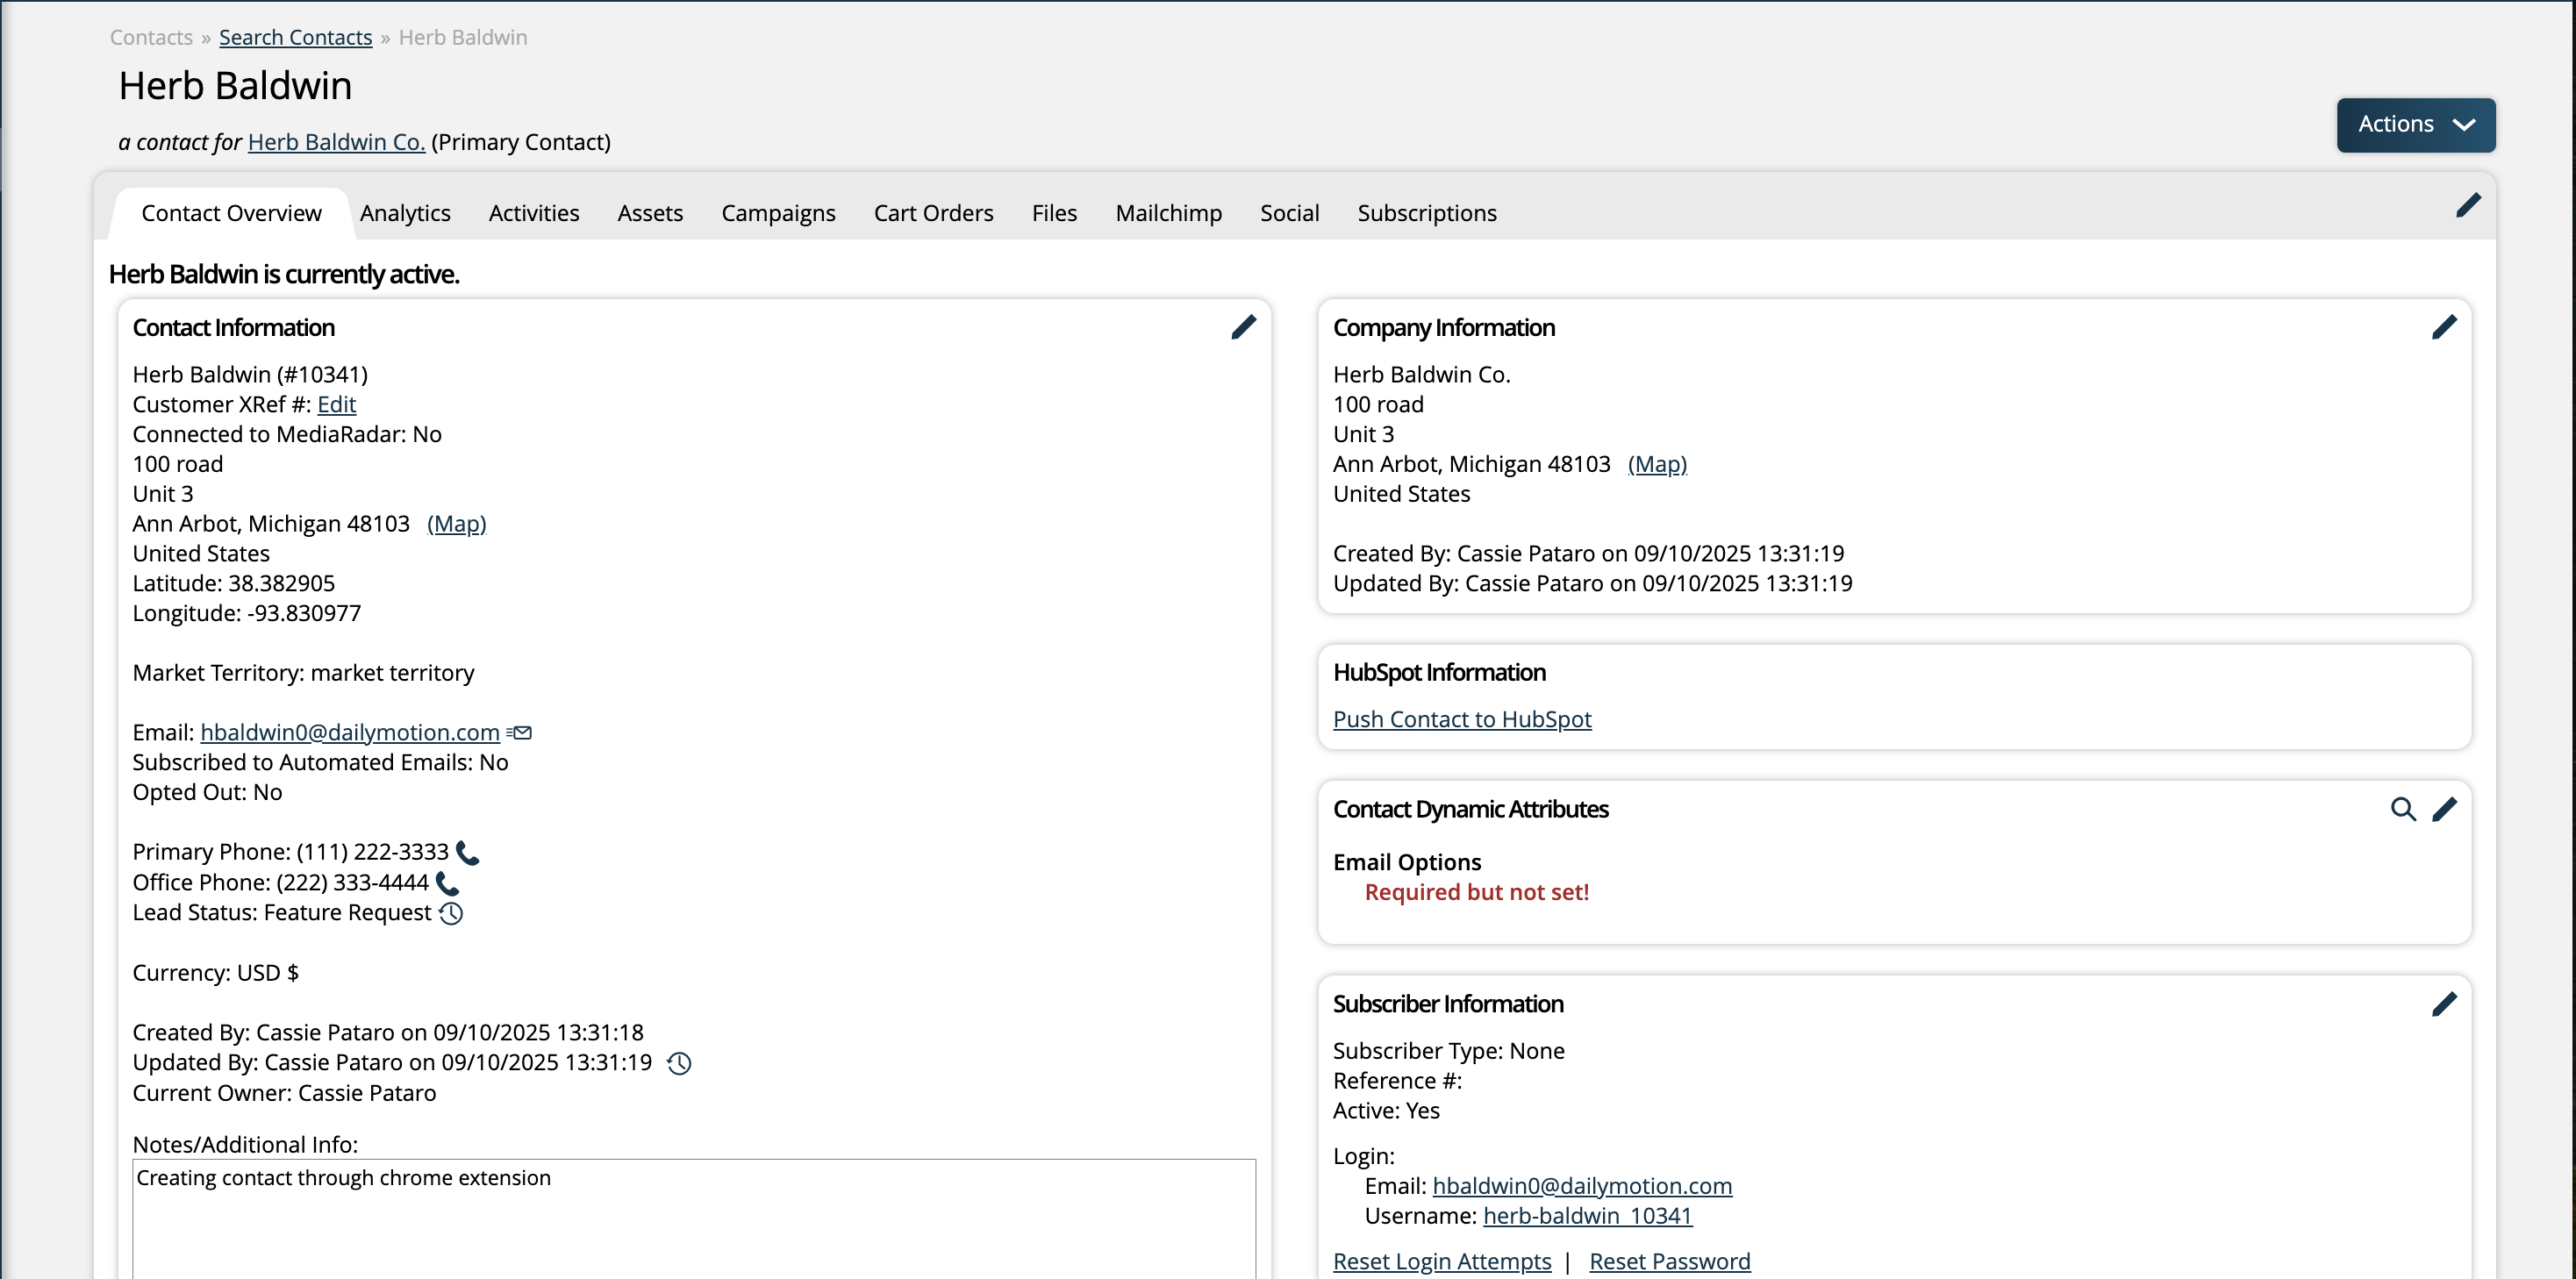Open the Map link in Company Information
Viewport: 2576px width, 1279px height.
click(x=1656, y=463)
